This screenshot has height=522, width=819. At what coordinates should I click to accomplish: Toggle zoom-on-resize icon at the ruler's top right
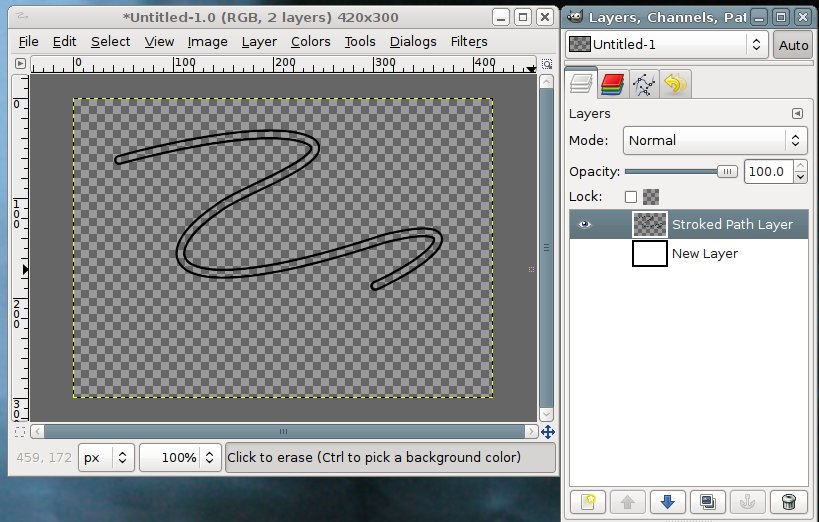coord(547,64)
